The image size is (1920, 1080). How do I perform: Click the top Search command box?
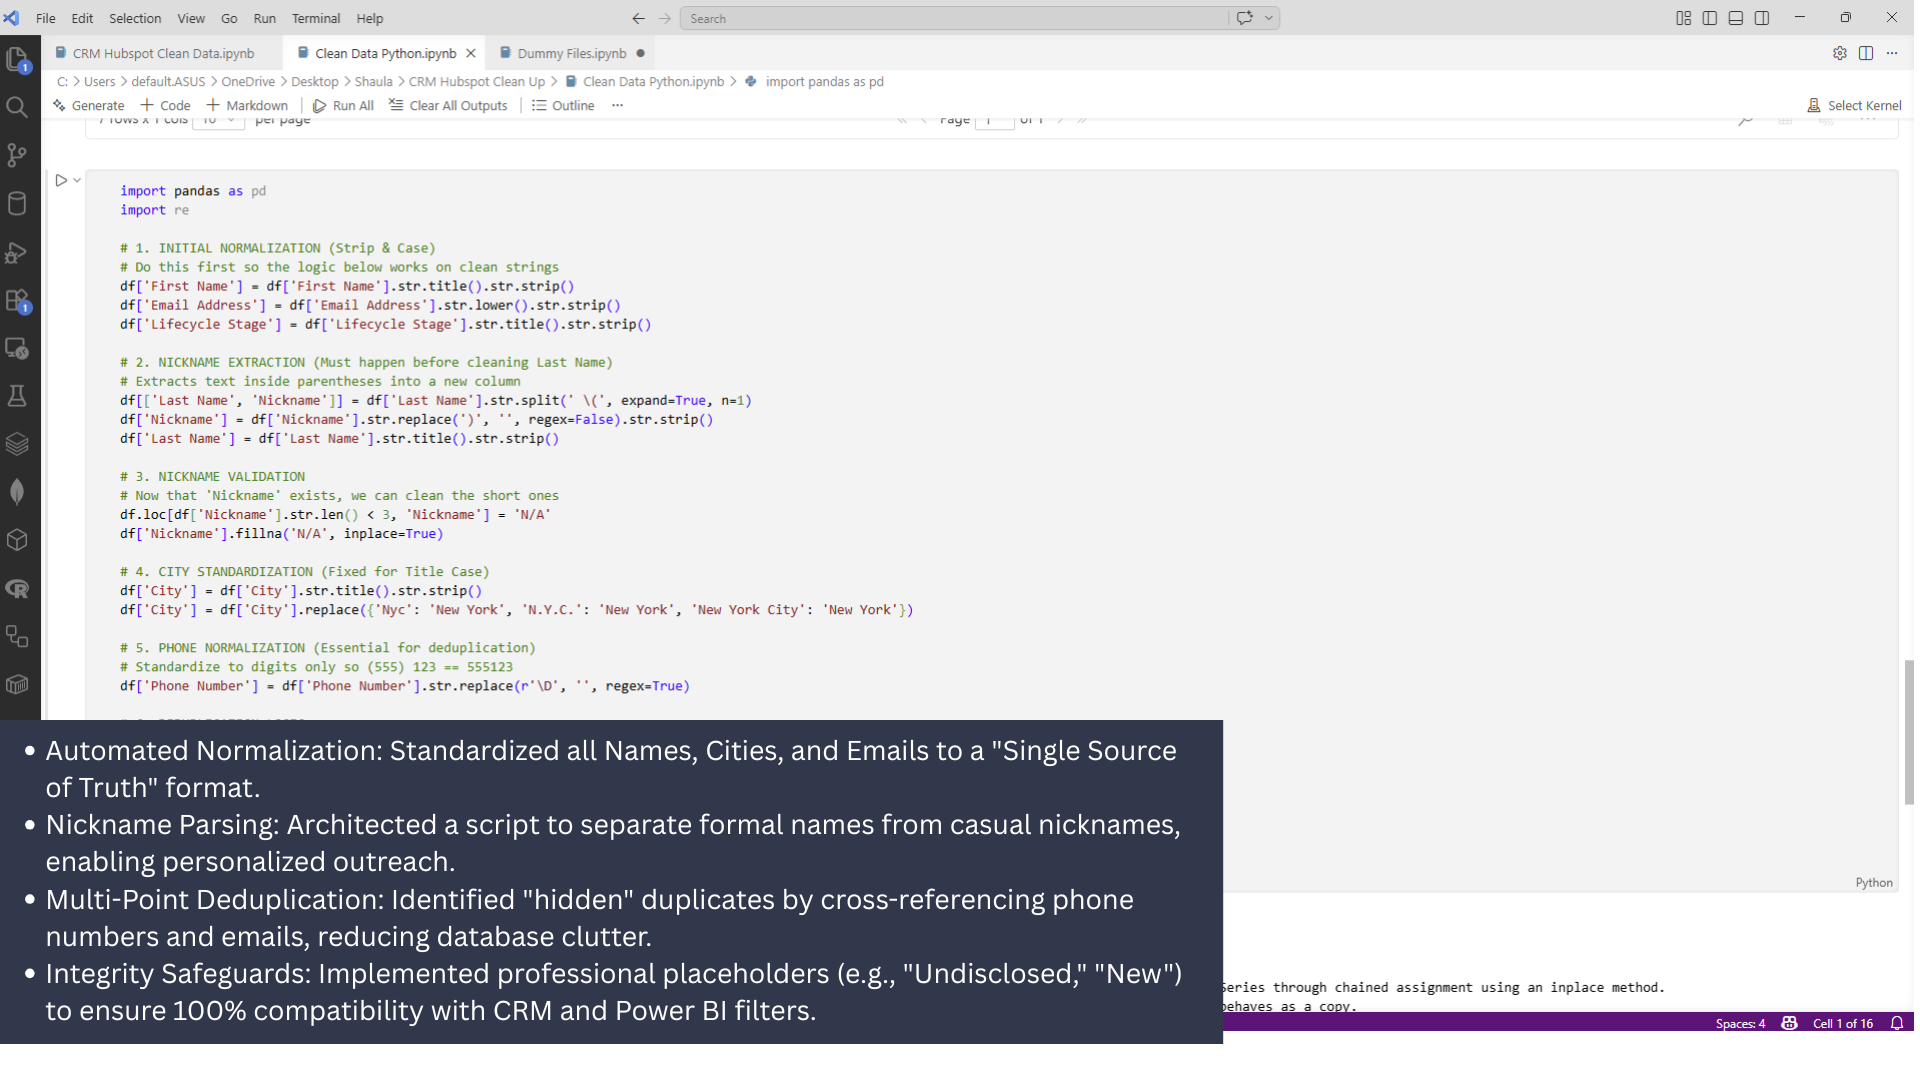955,18
